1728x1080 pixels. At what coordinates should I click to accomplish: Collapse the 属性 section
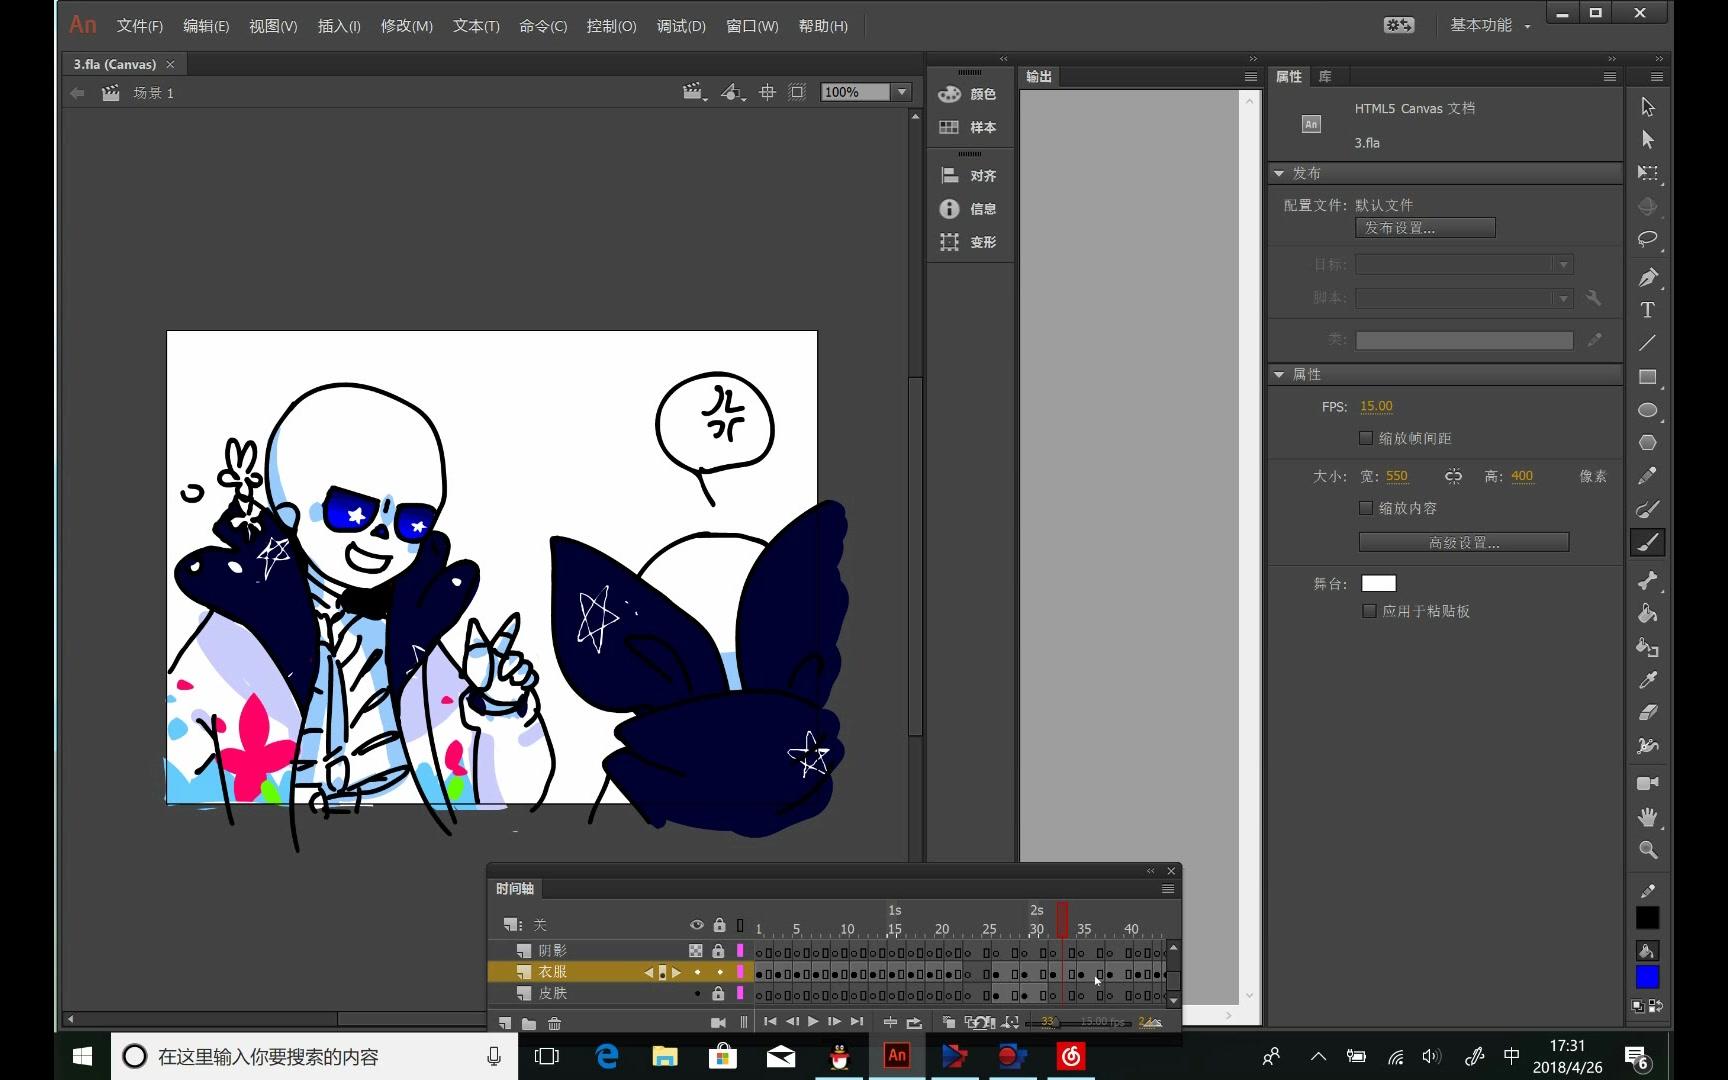tap(1279, 374)
